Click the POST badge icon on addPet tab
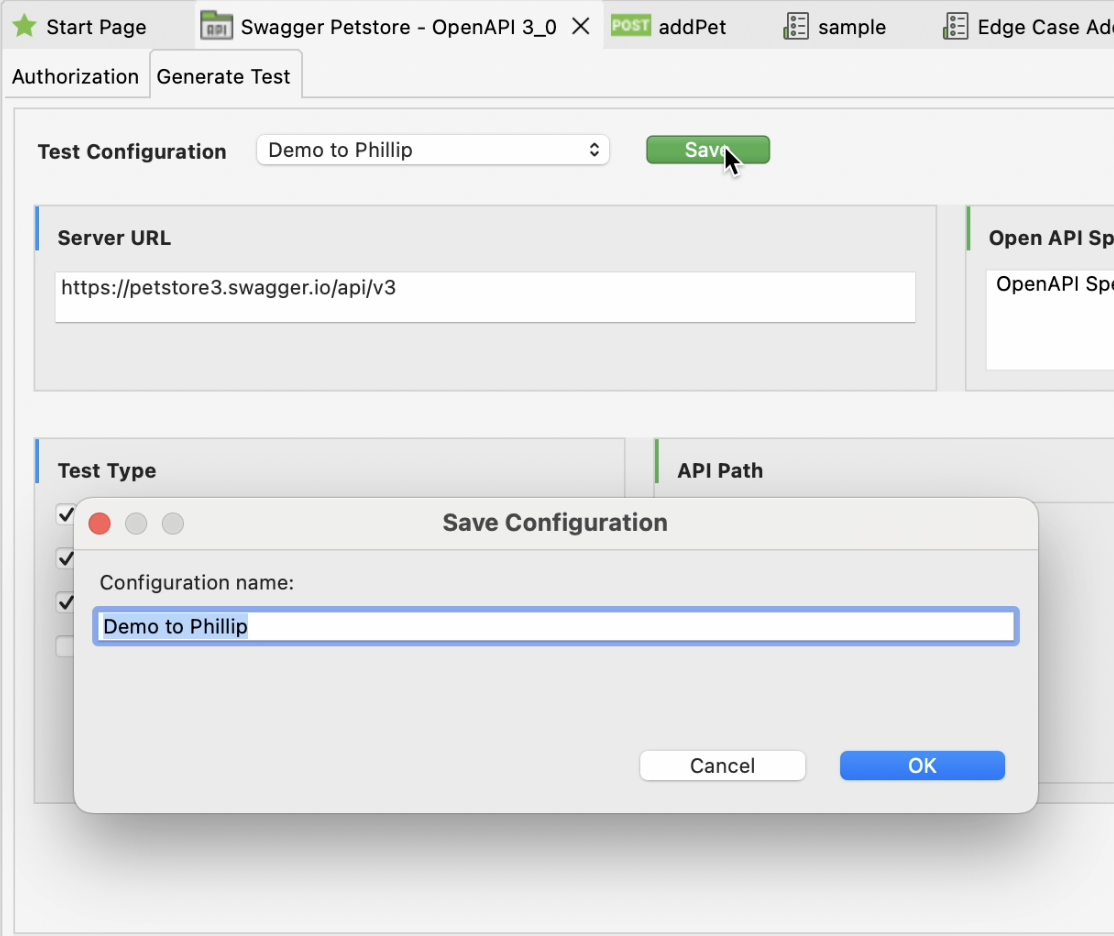This screenshot has width=1114, height=936. [x=631, y=27]
